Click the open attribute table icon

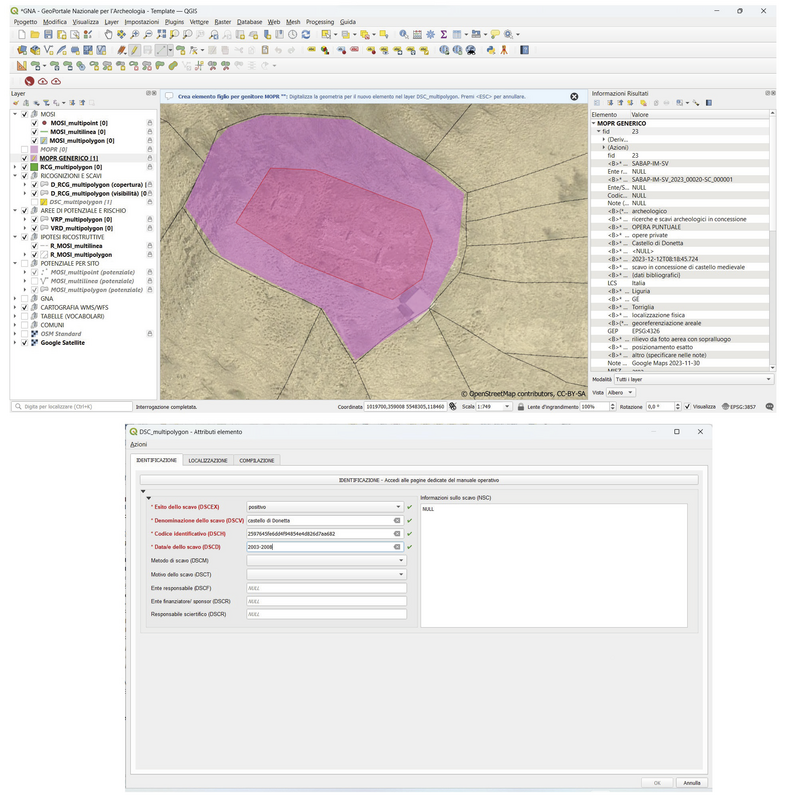click(x=457, y=35)
